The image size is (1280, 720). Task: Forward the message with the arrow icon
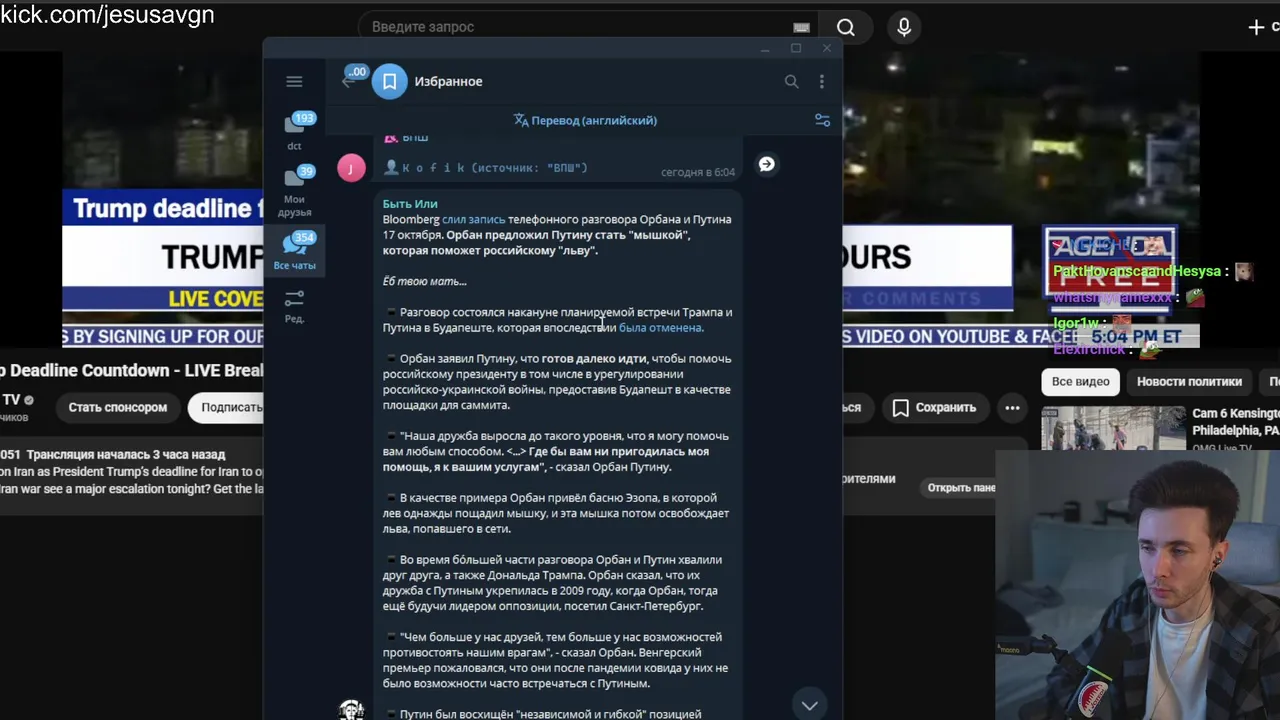(x=767, y=164)
